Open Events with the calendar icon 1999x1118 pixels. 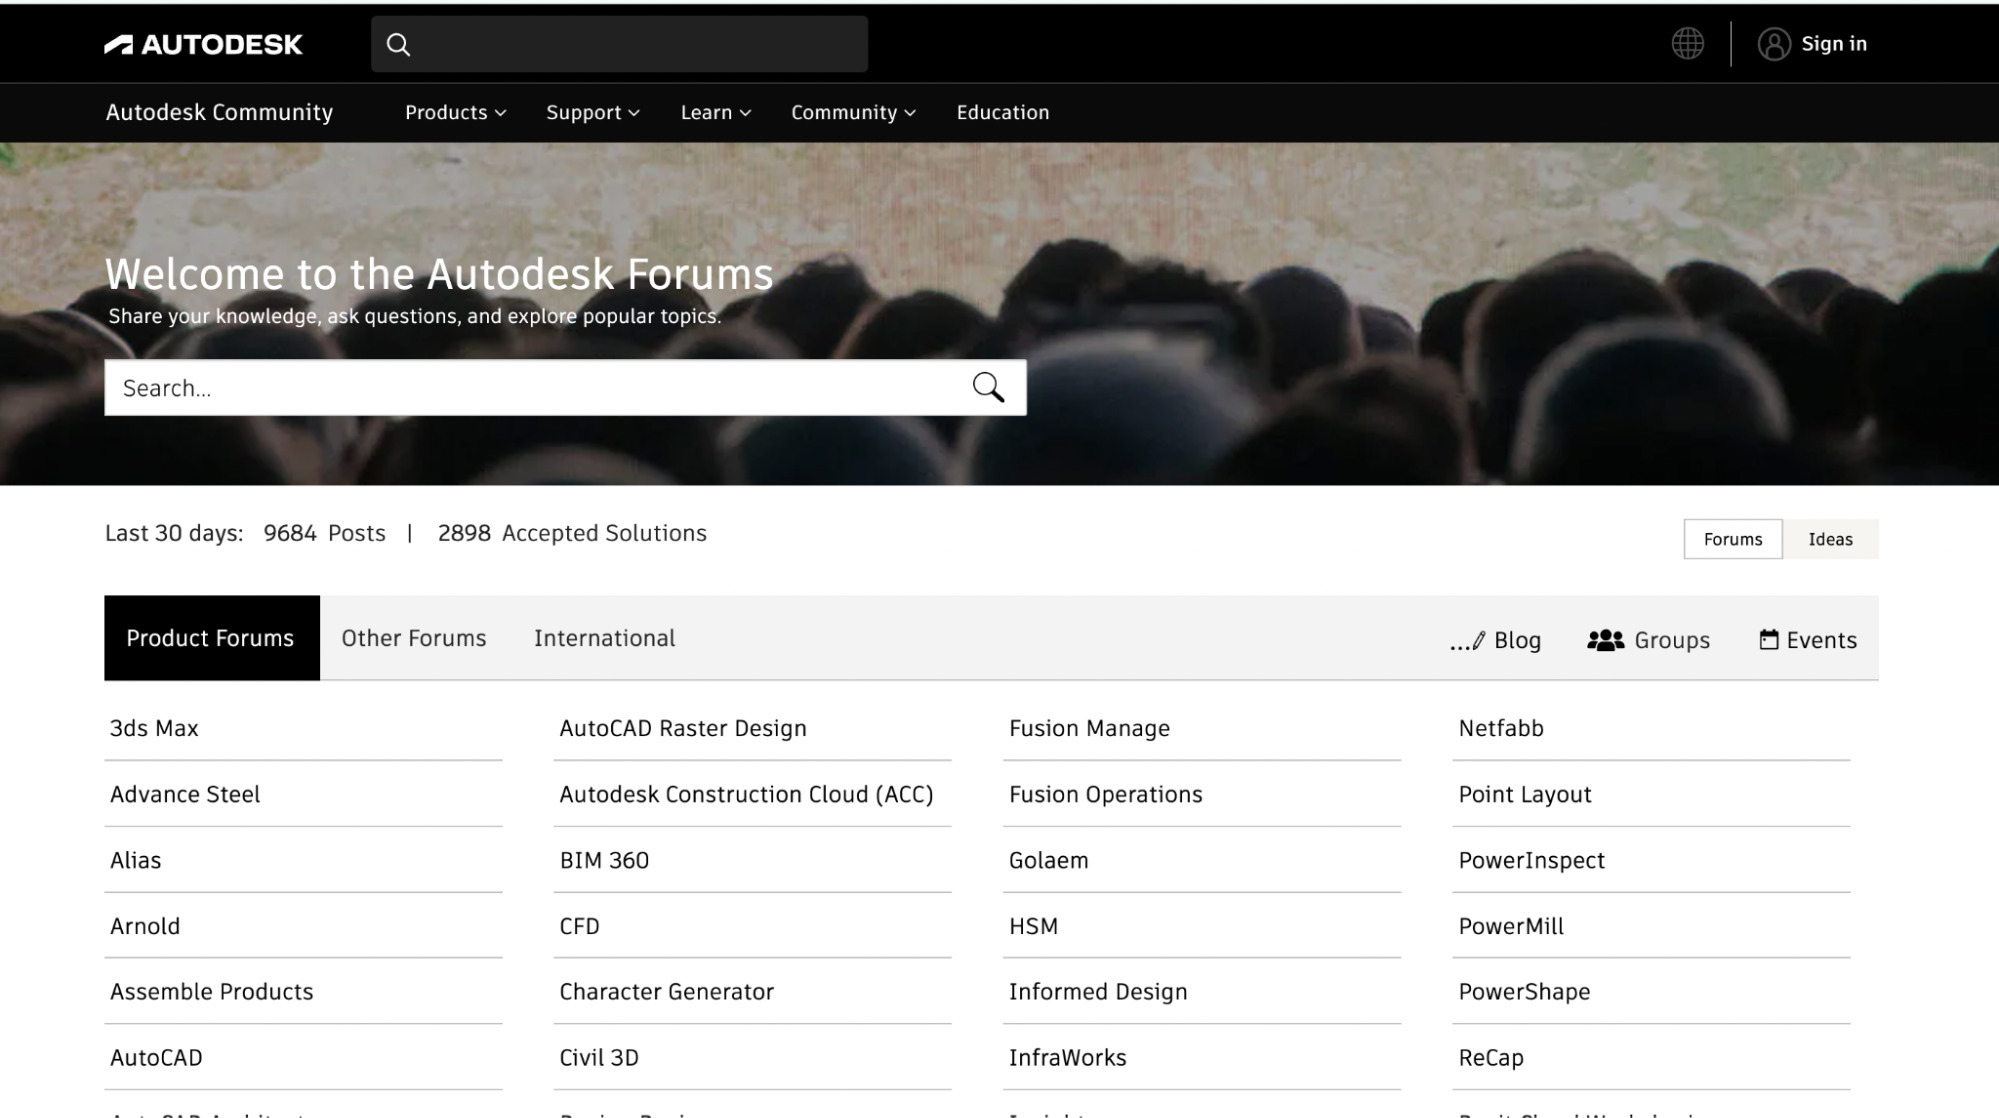(1808, 640)
